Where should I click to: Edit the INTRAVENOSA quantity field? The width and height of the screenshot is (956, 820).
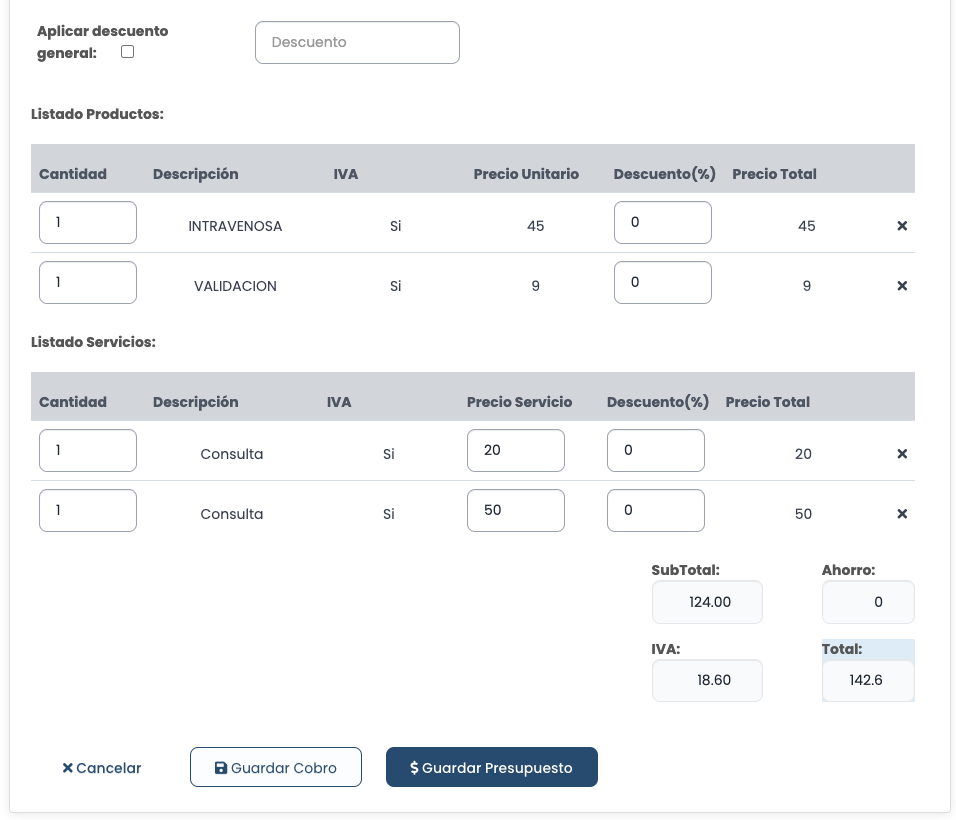point(88,223)
